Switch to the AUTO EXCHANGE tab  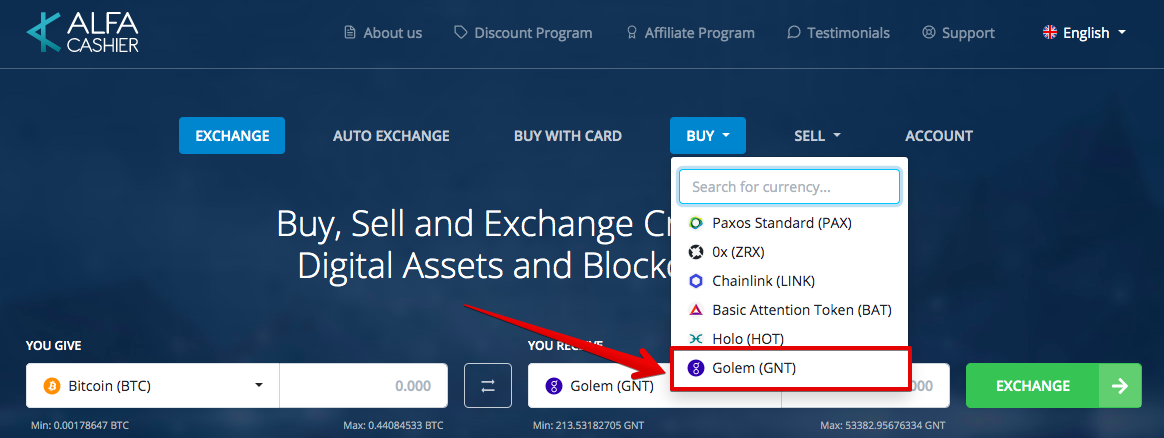point(391,136)
